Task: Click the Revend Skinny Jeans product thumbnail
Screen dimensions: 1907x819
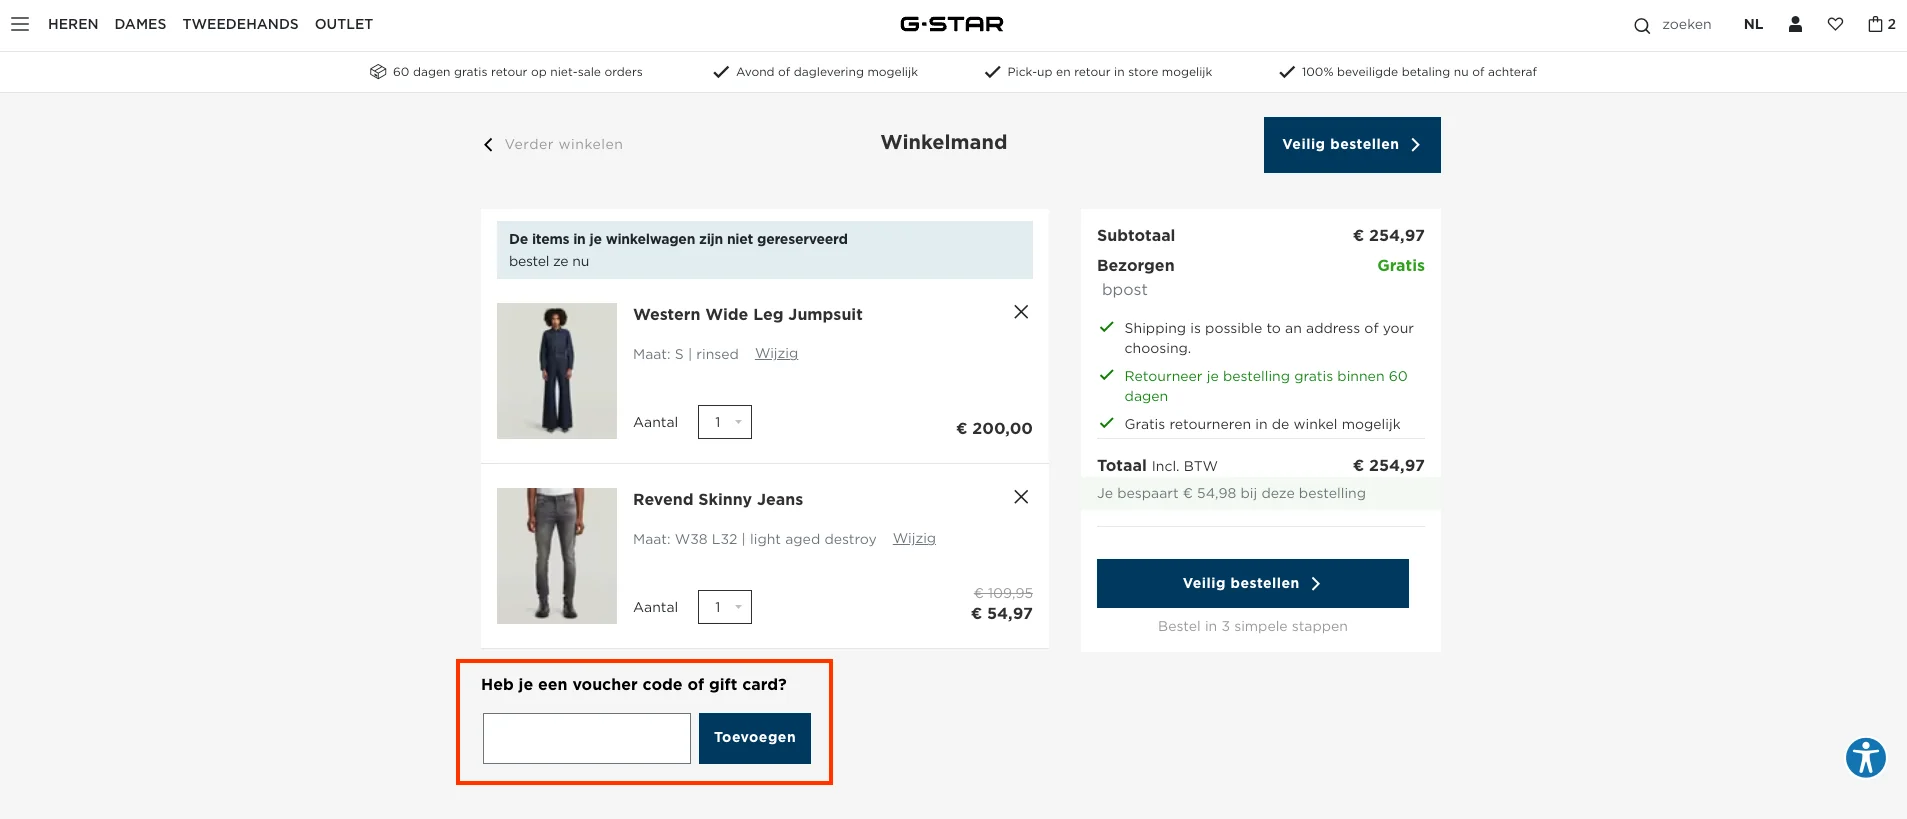Action: click(556, 555)
